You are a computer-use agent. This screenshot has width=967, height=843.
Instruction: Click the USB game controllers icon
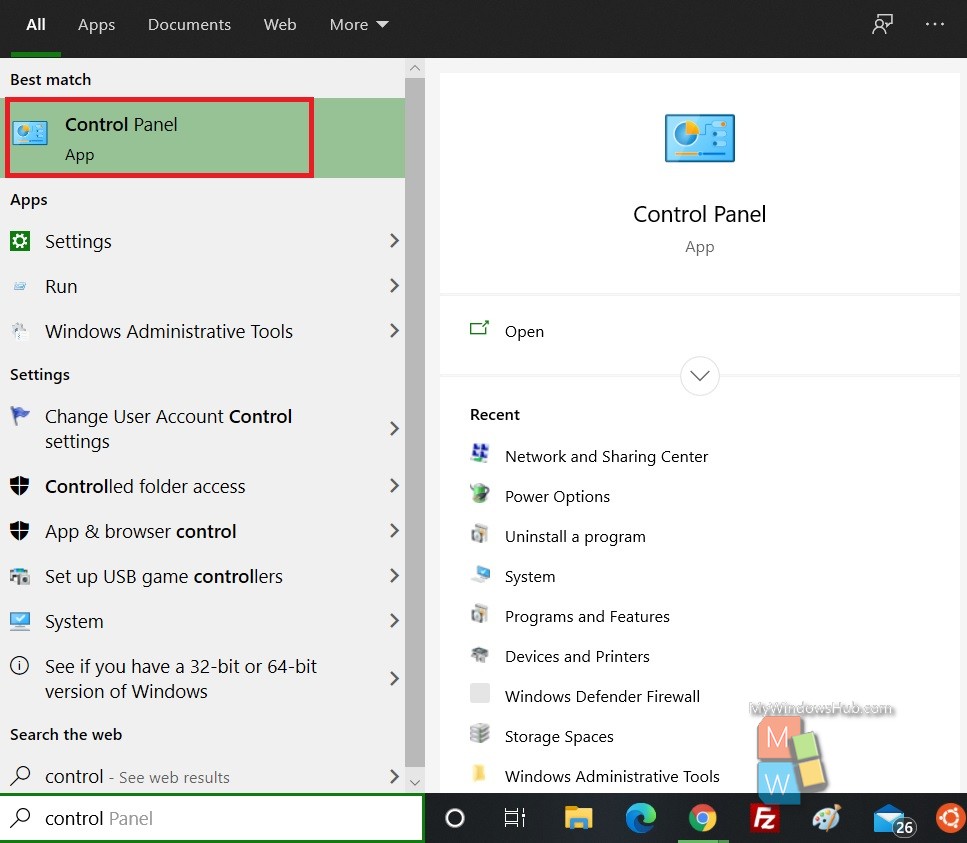tap(20, 577)
